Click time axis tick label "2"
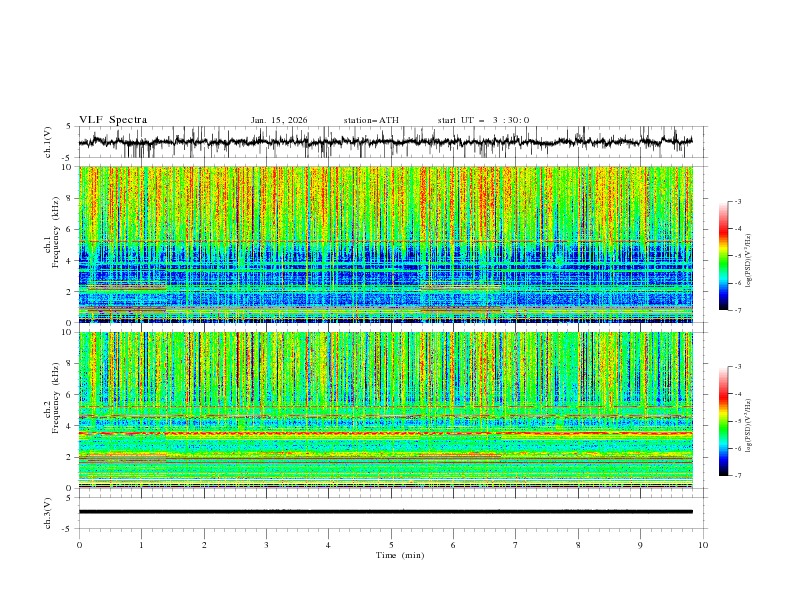The image size is (792, 612). 204,545
